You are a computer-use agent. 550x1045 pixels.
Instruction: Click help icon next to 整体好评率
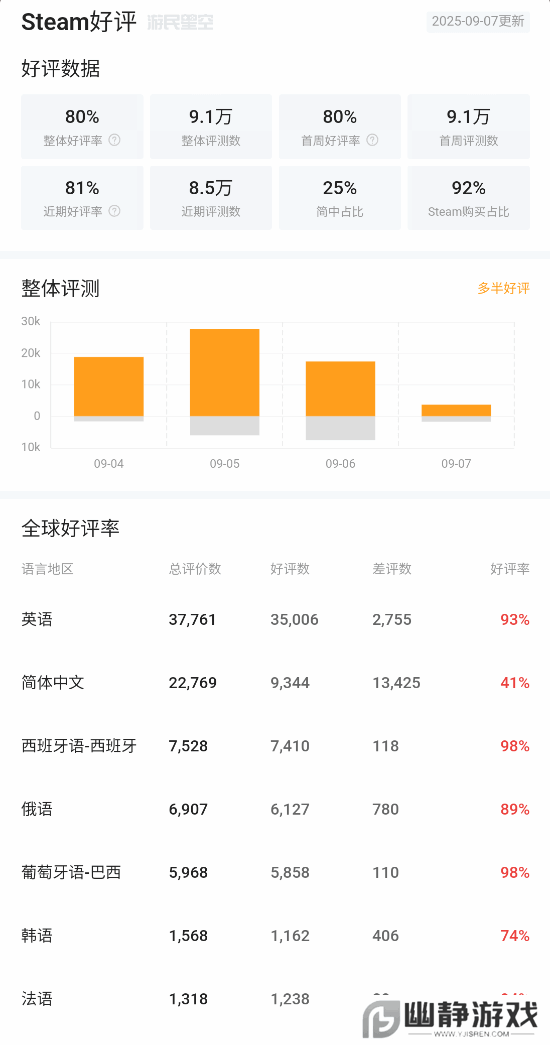tap(115, 141)
